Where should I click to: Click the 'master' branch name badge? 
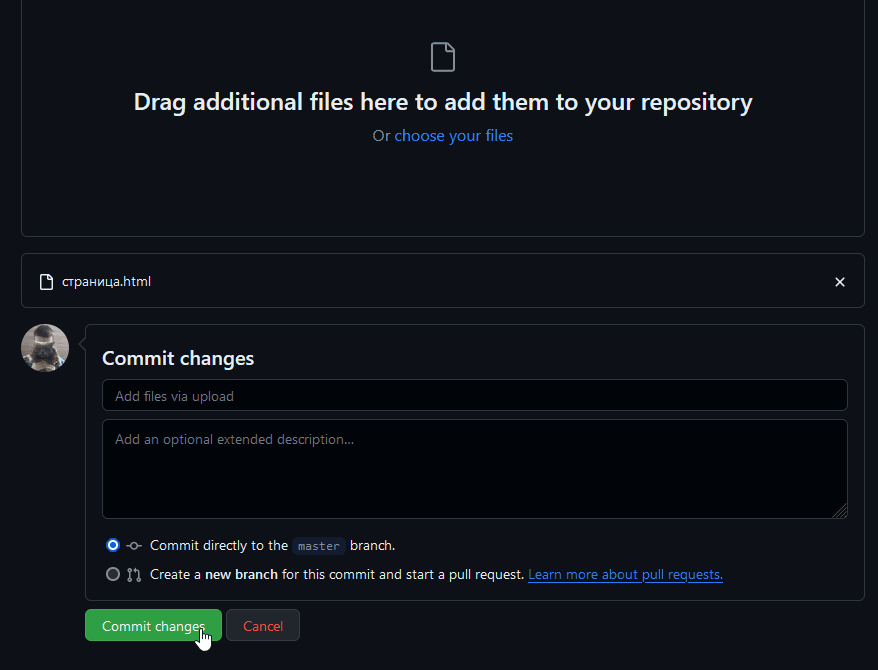319,546
